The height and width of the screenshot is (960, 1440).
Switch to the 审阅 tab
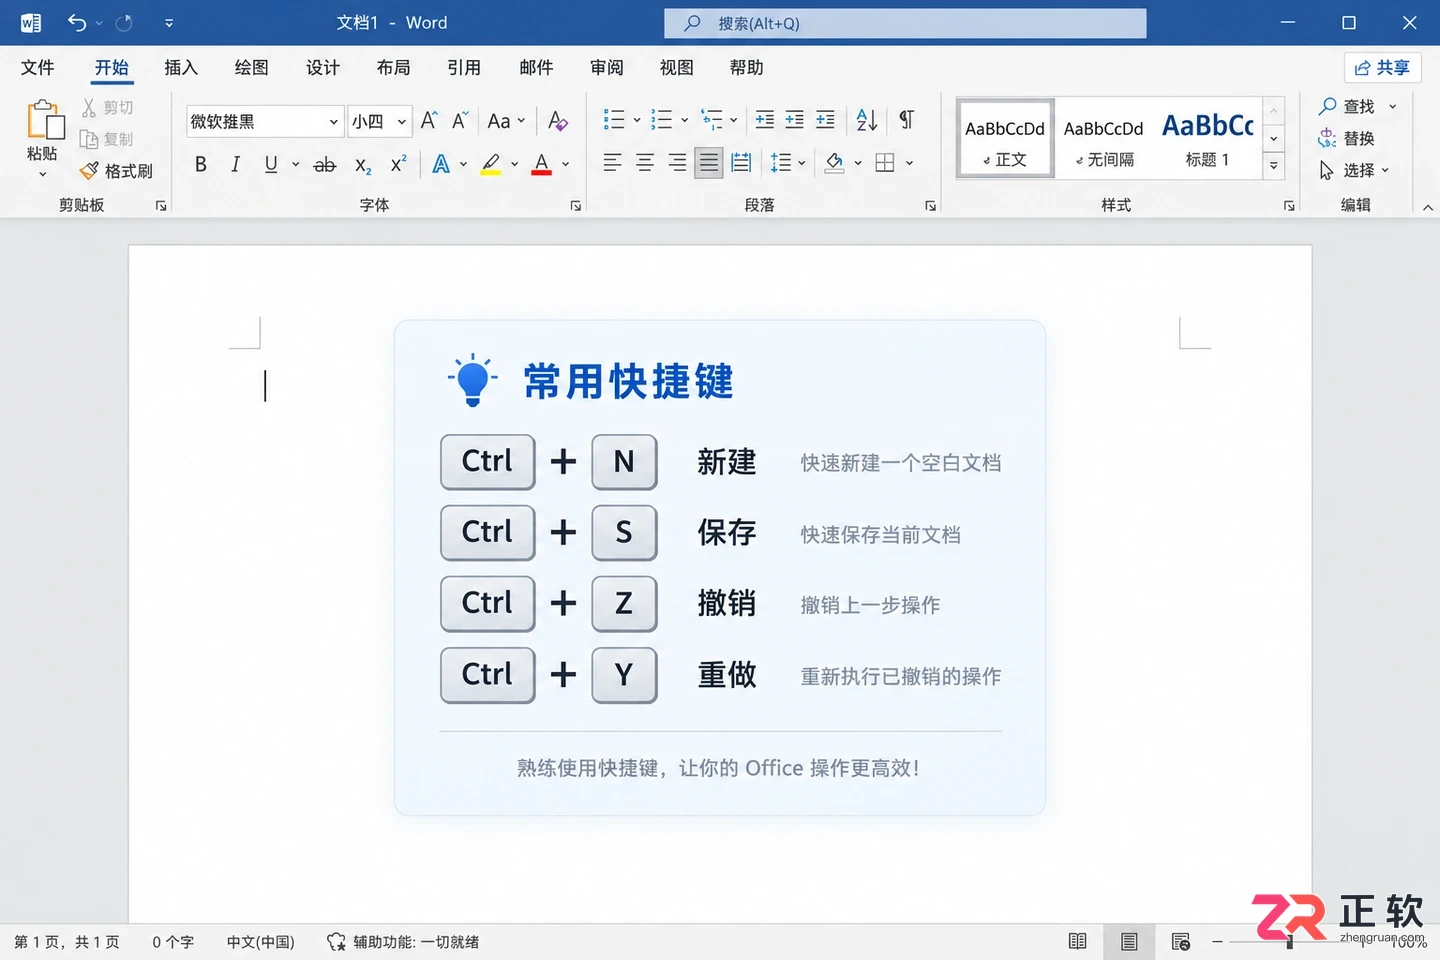tap(607, 67)
